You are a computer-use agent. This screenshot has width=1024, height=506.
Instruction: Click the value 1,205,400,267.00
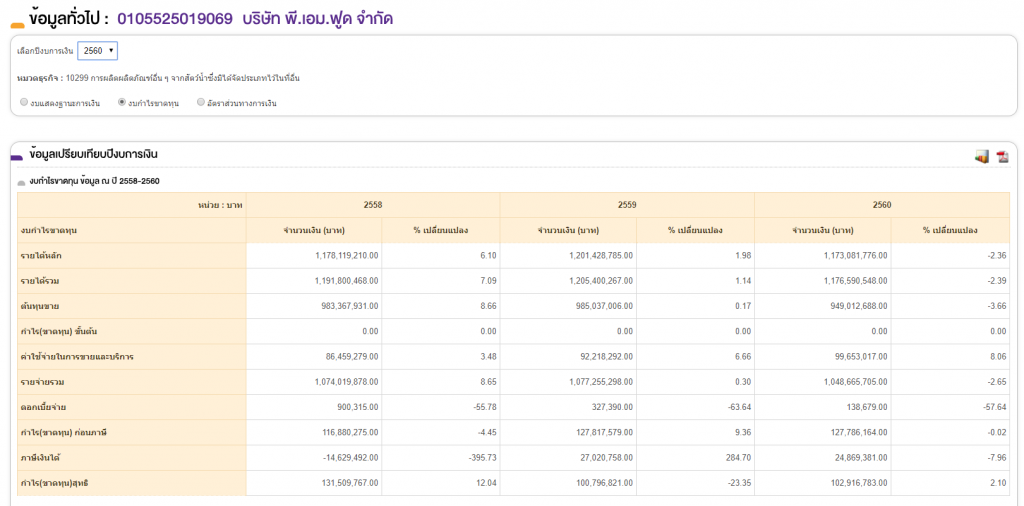coord(601,281)
